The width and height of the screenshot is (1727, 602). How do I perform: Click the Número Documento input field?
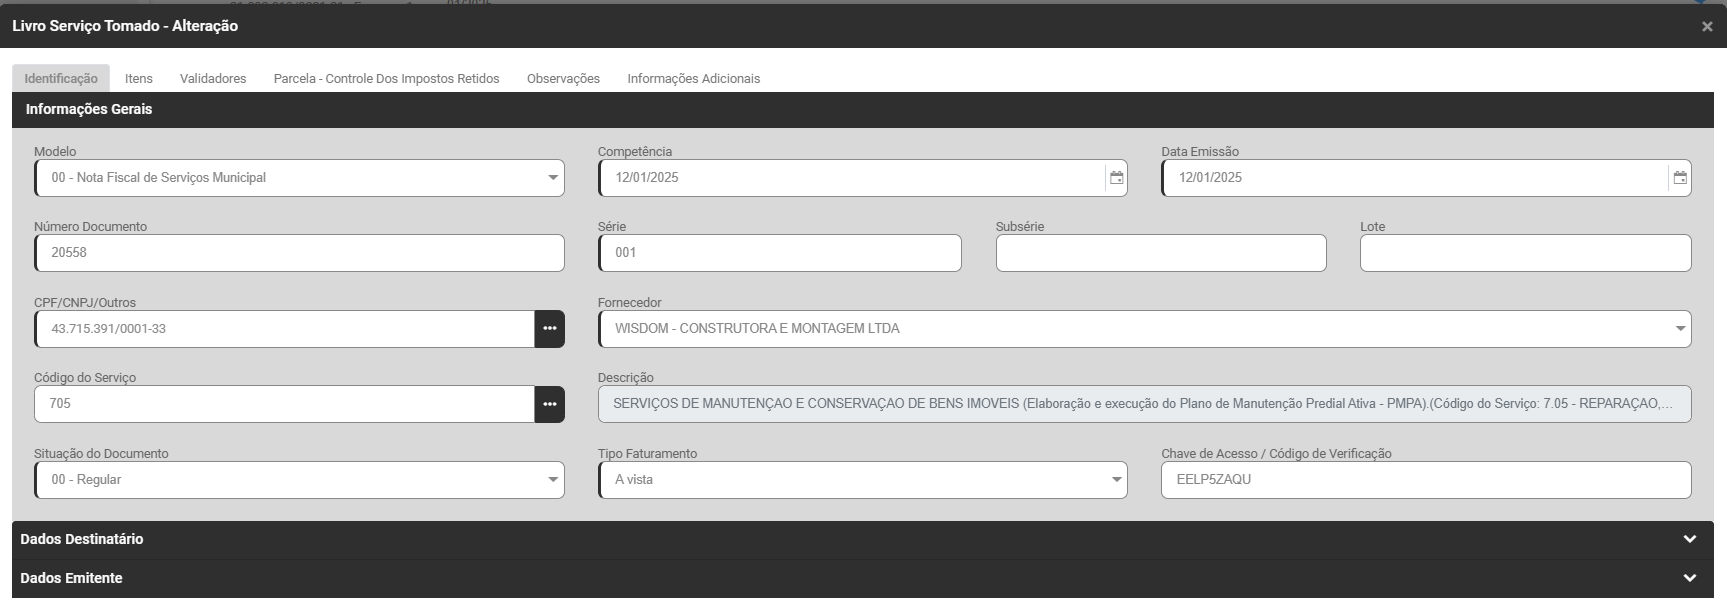(299, 253)
